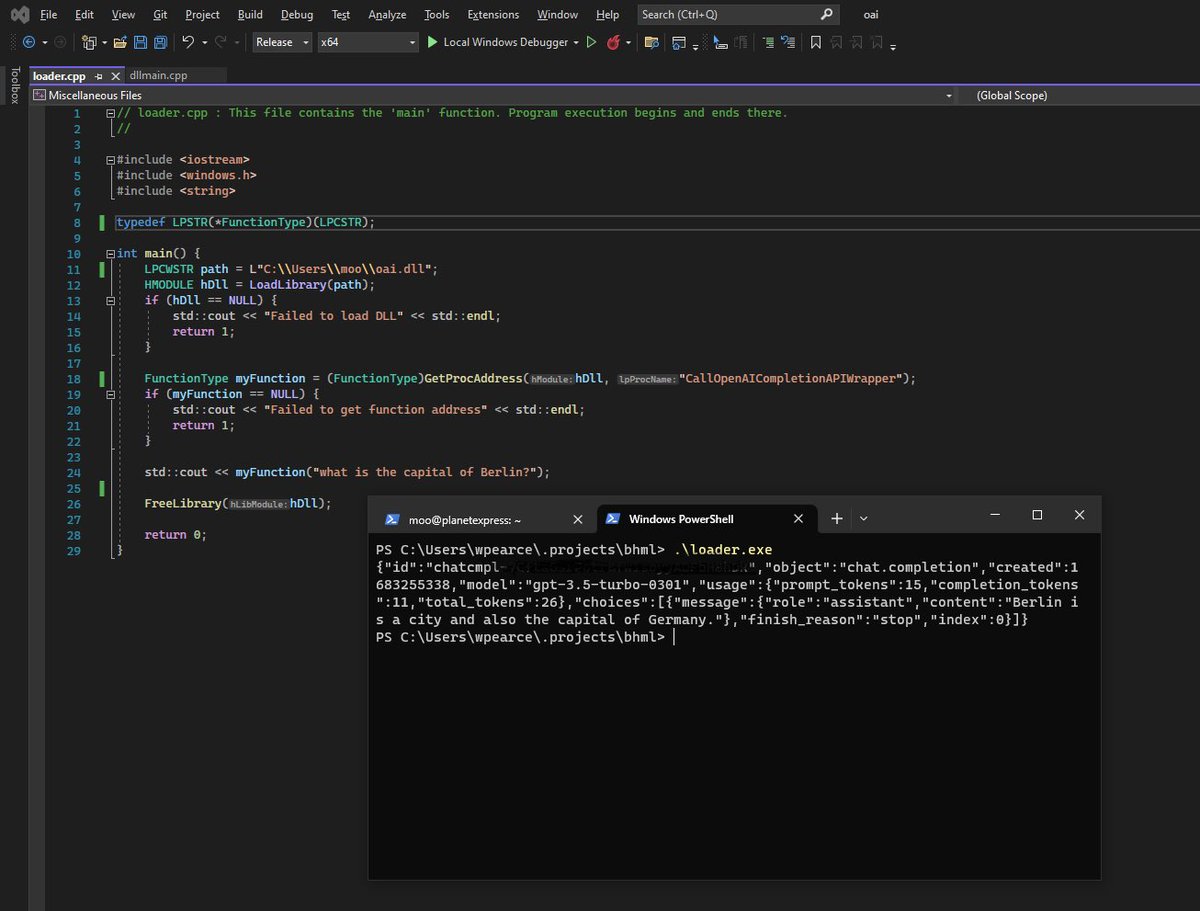Image resolution: width=1200 pixels, height=911 pixels.
Task: Click the Visual Studio logo icon
Action: click(19, 14)
